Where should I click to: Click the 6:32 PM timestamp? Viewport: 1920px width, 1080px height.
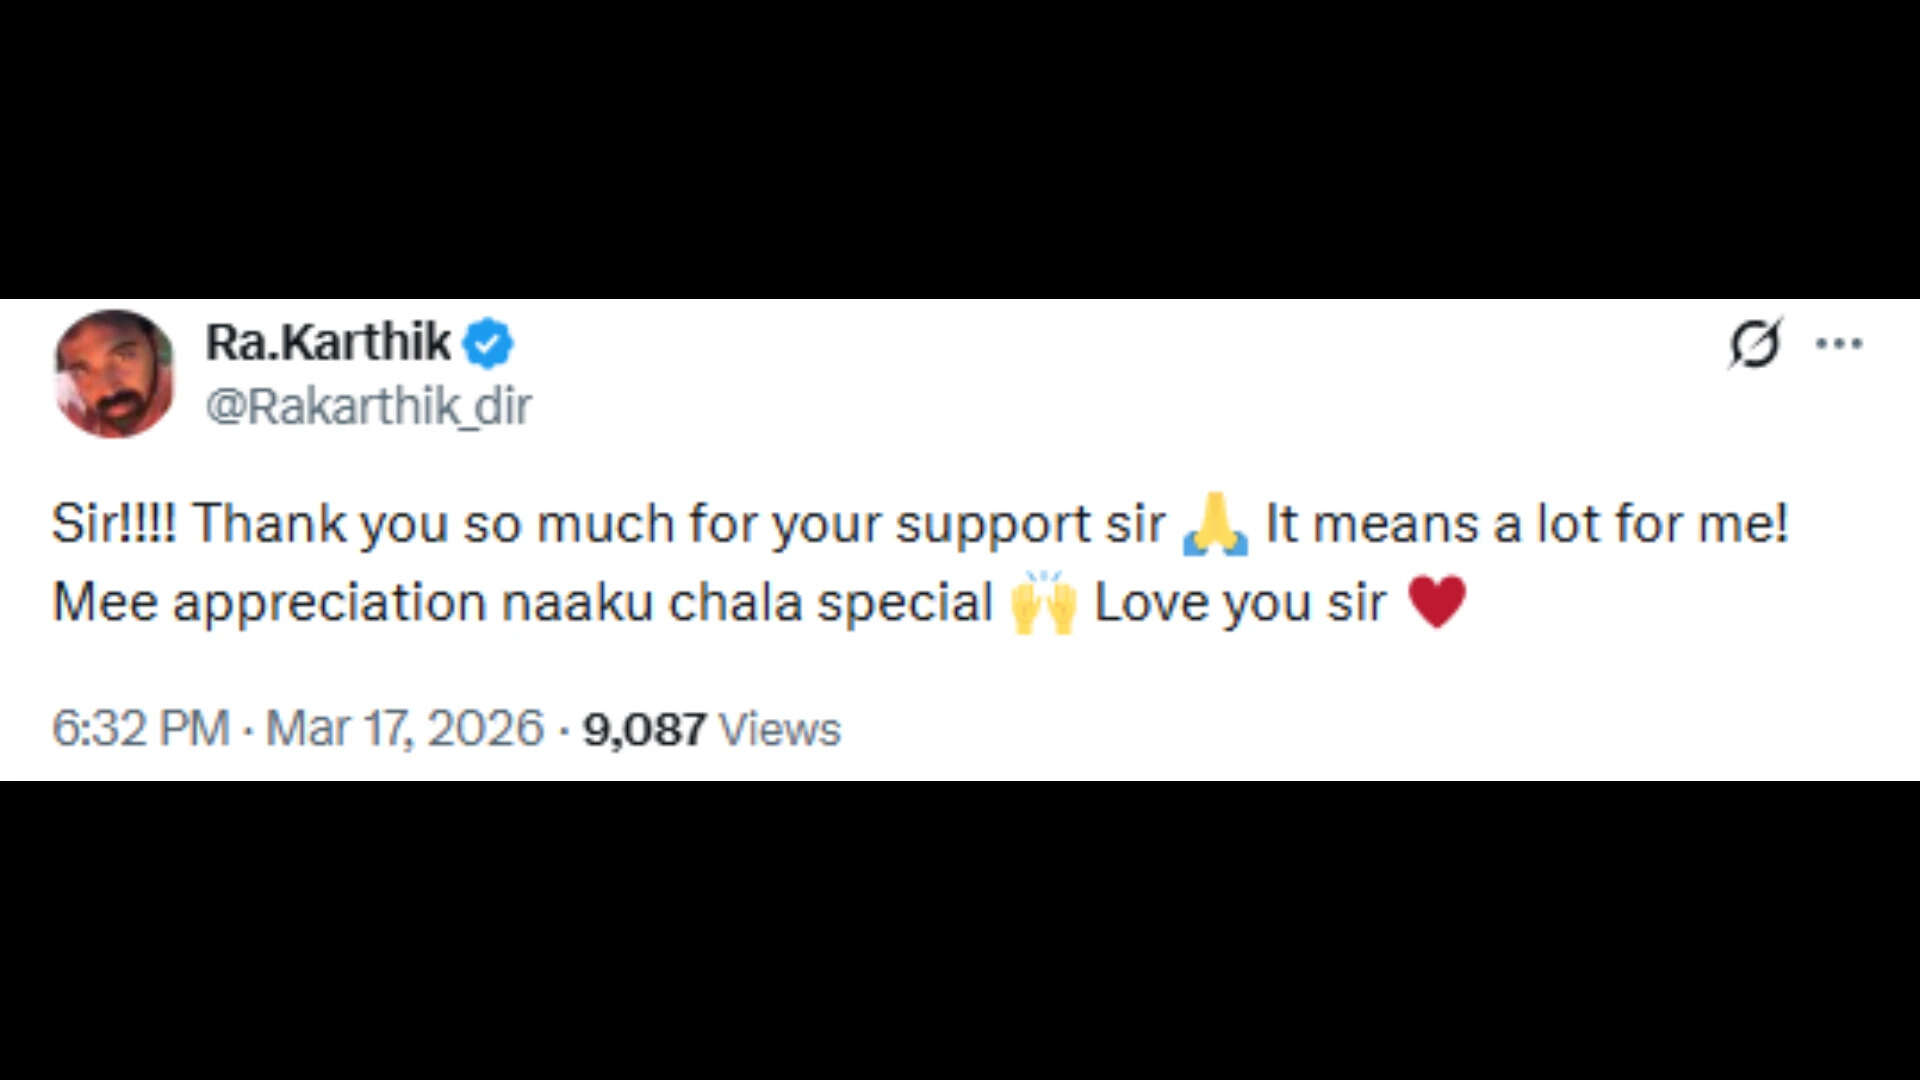click(x=140, y=728)
